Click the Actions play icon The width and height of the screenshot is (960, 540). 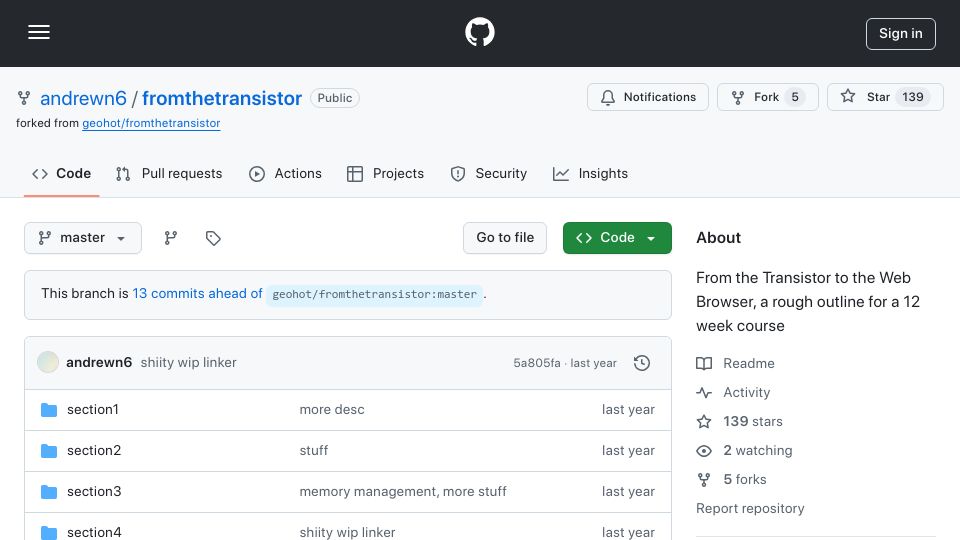click(257, 174)
